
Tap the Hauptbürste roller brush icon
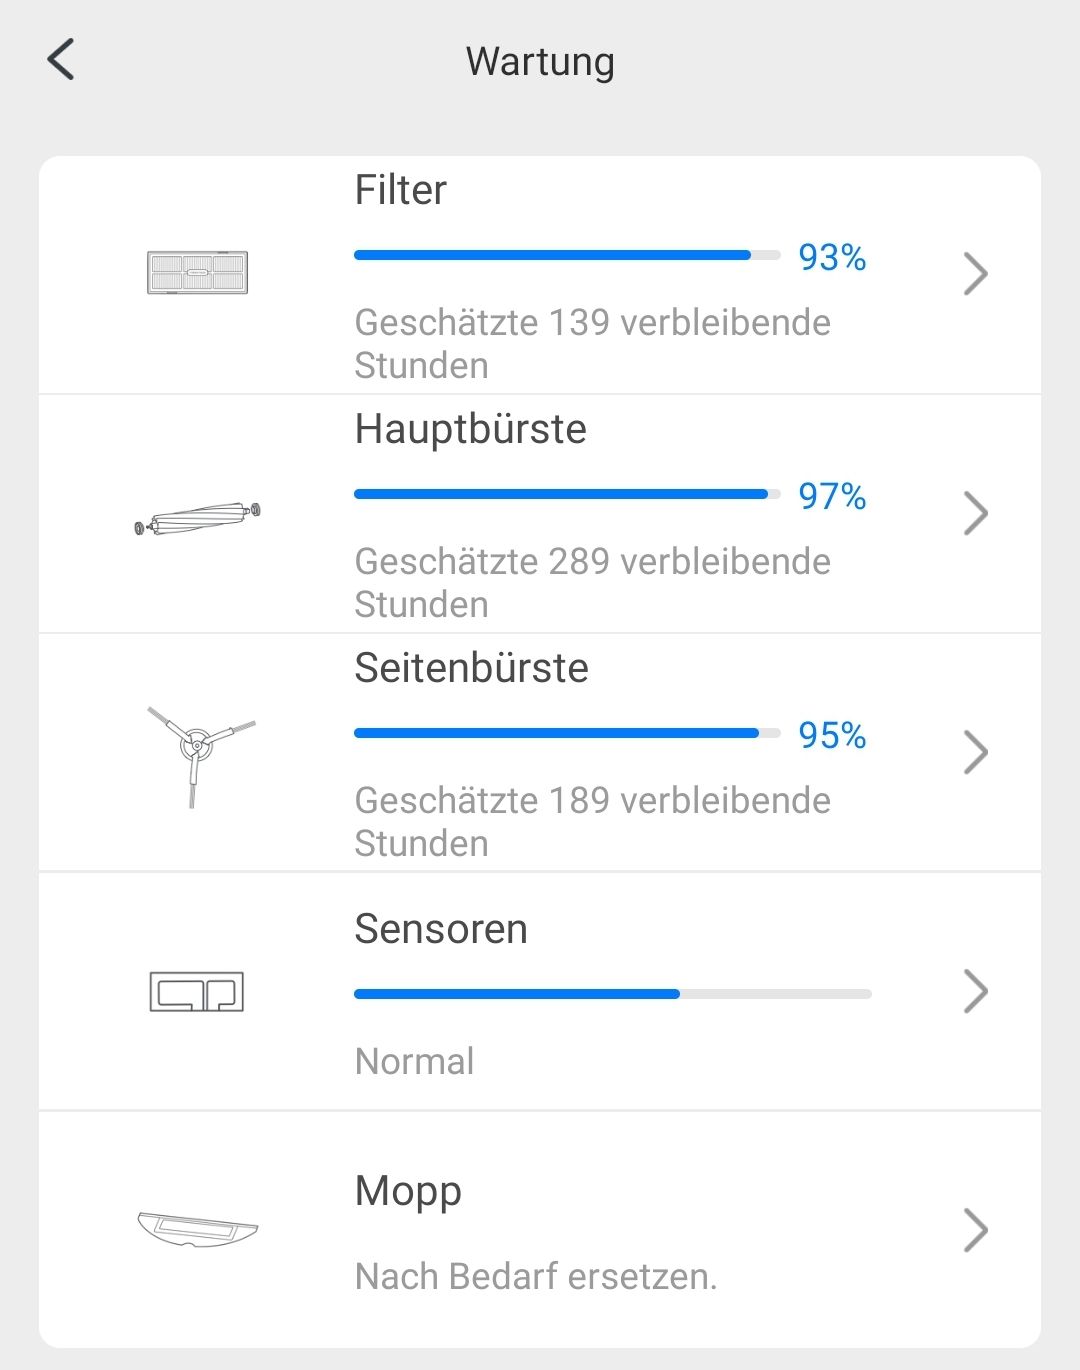click(197, 518)
